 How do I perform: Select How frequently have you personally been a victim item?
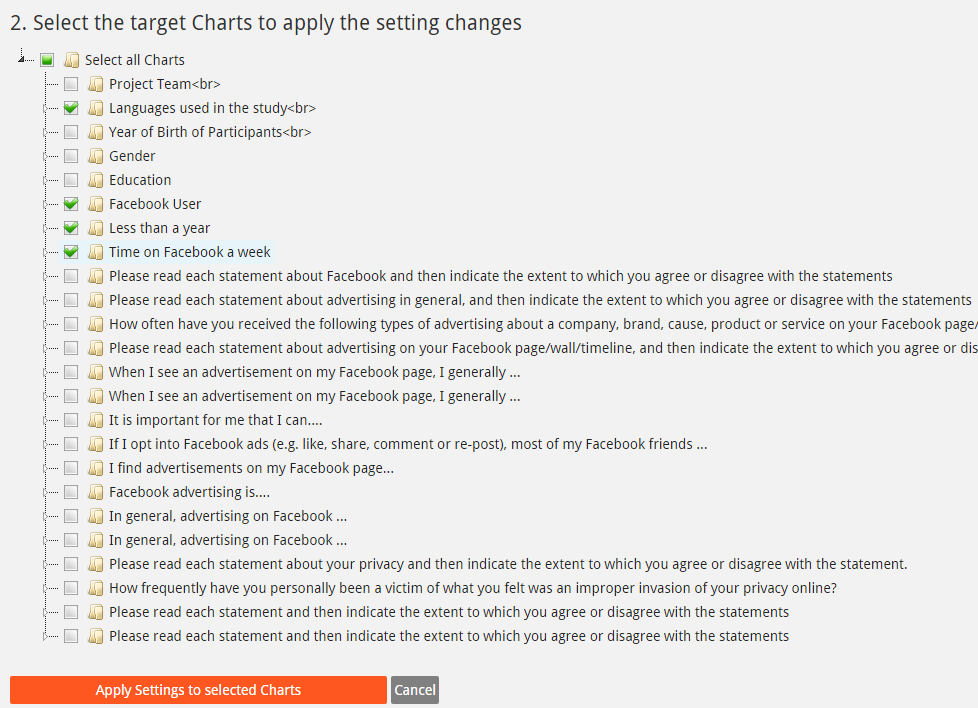(472, 588)
